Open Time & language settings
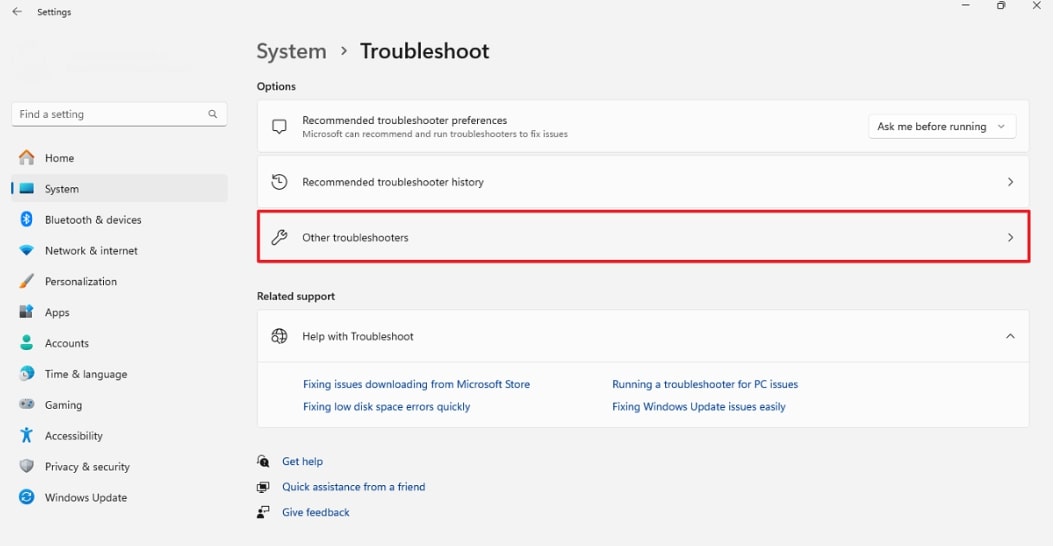The width and height of the screenshot is (1054, 546). pos(119,374)
